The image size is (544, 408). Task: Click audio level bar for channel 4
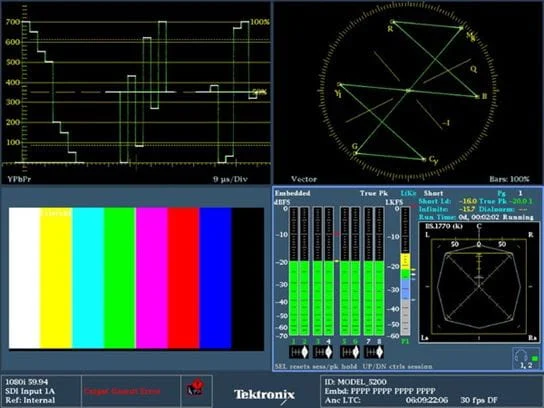point(329,271)
